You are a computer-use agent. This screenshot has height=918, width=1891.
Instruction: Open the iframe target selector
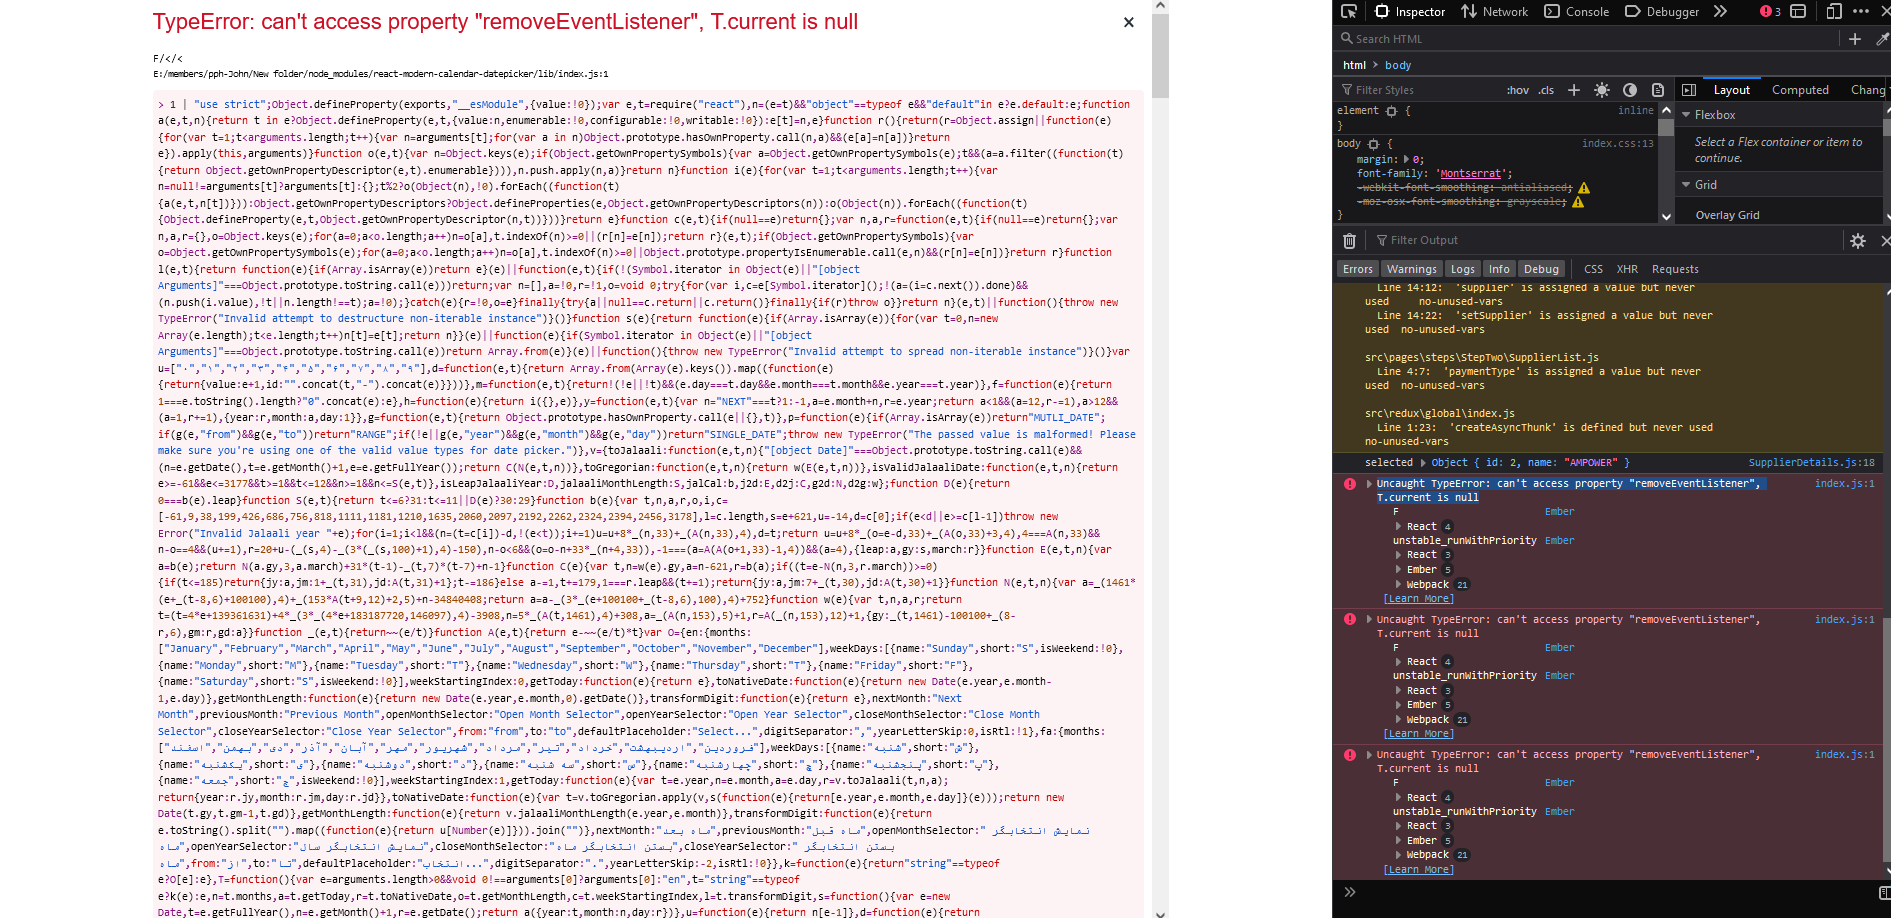pos(1798,11)
